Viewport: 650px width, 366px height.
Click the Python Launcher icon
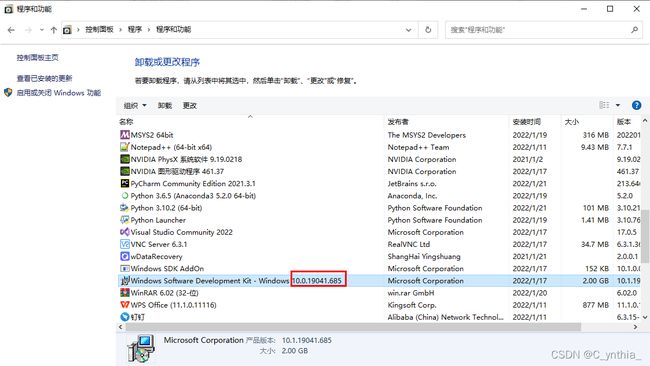[124, 220]
